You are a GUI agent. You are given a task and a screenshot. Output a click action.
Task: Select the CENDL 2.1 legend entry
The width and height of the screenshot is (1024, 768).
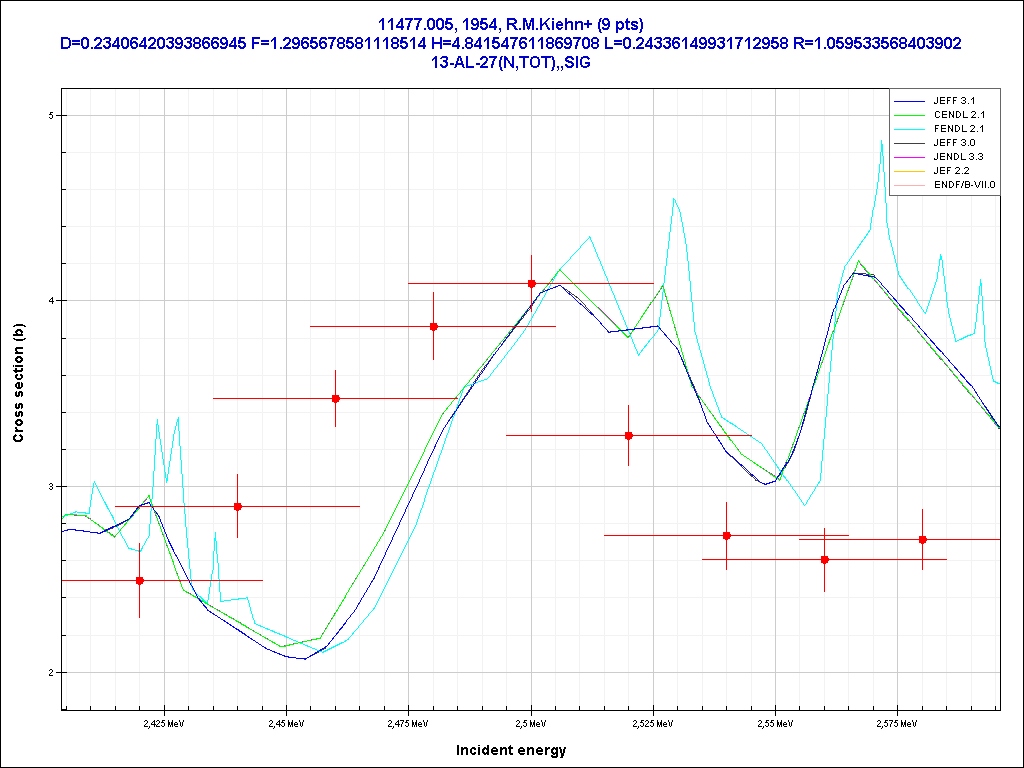[x=959, y=115]
